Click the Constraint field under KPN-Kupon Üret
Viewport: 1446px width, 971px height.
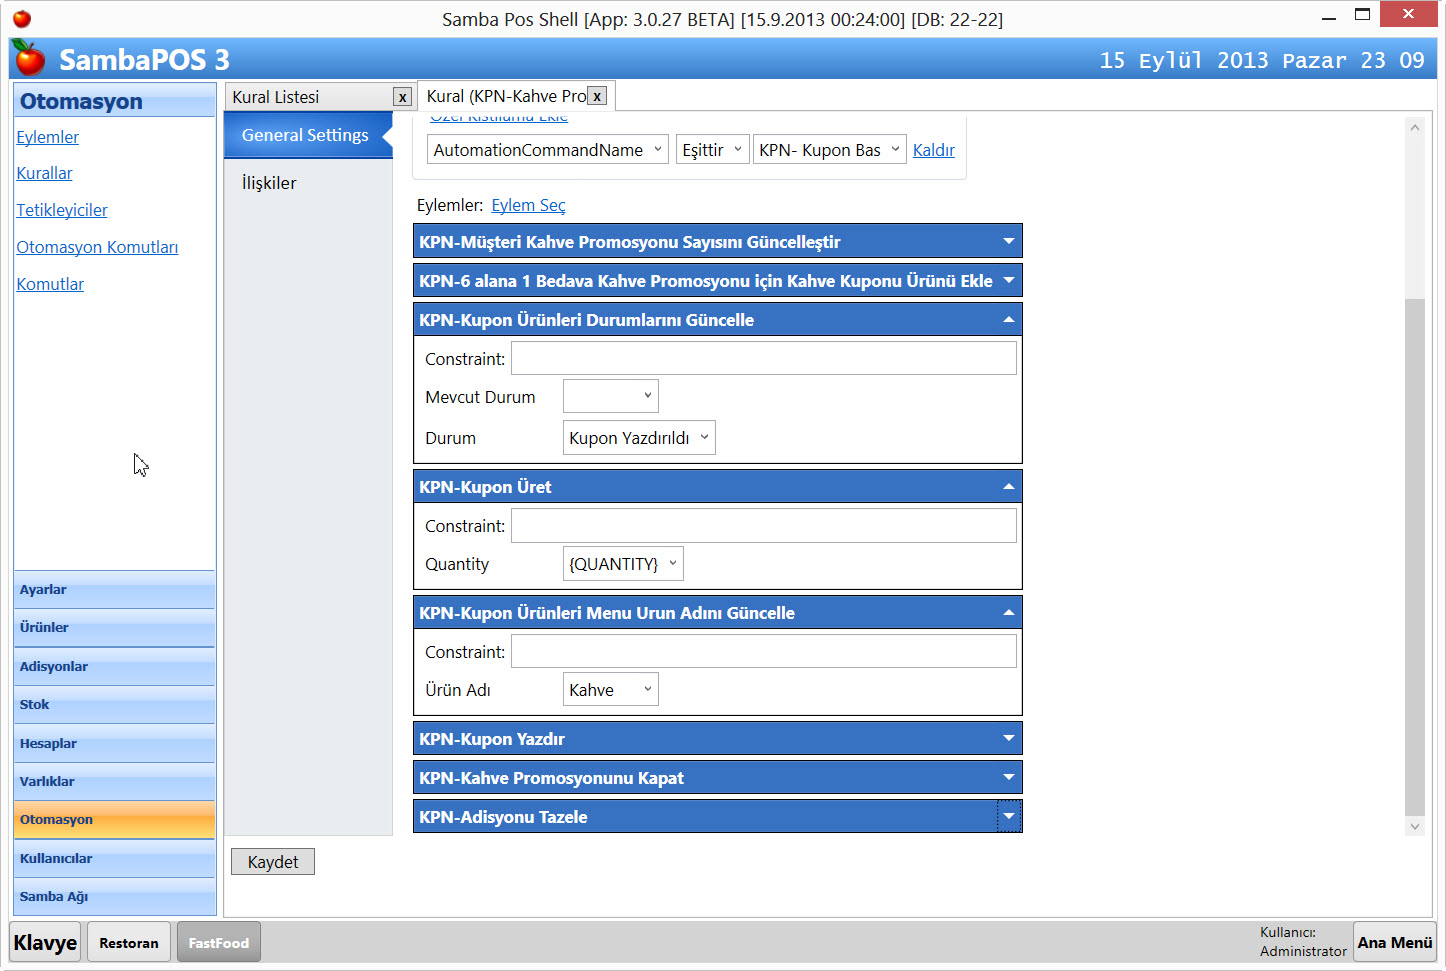[x=763, y=526]
